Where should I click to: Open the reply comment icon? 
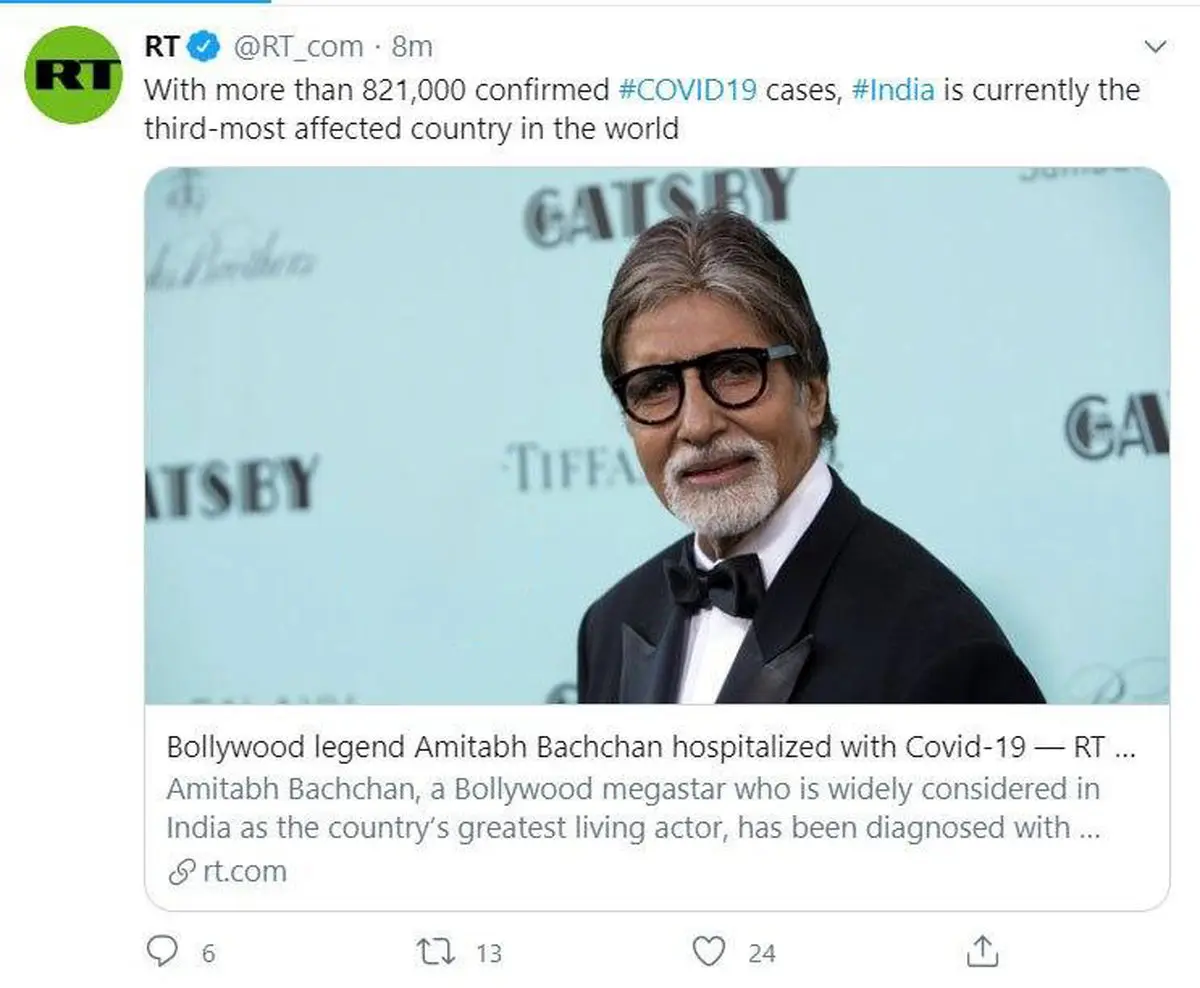(x=161, y=952)
